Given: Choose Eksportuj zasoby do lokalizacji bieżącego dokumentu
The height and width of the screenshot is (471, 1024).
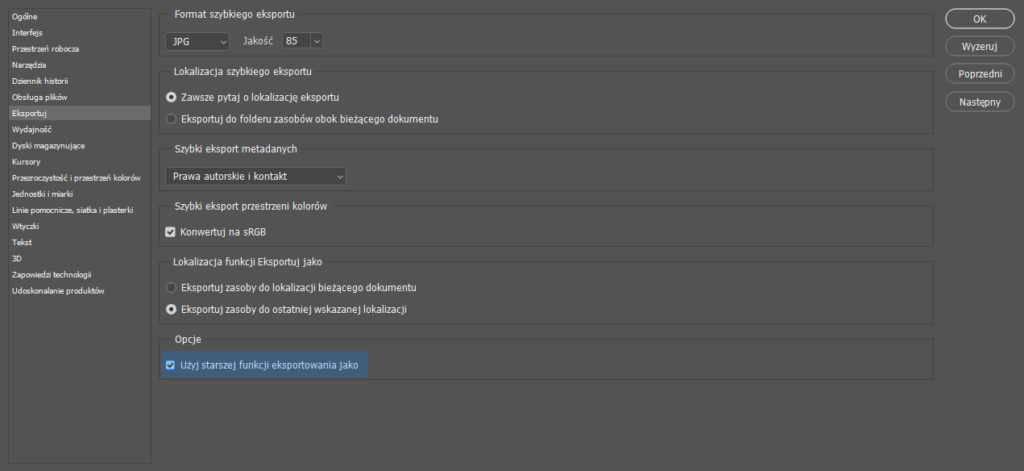Looking at the screenshot, I should tap(171, 288).
